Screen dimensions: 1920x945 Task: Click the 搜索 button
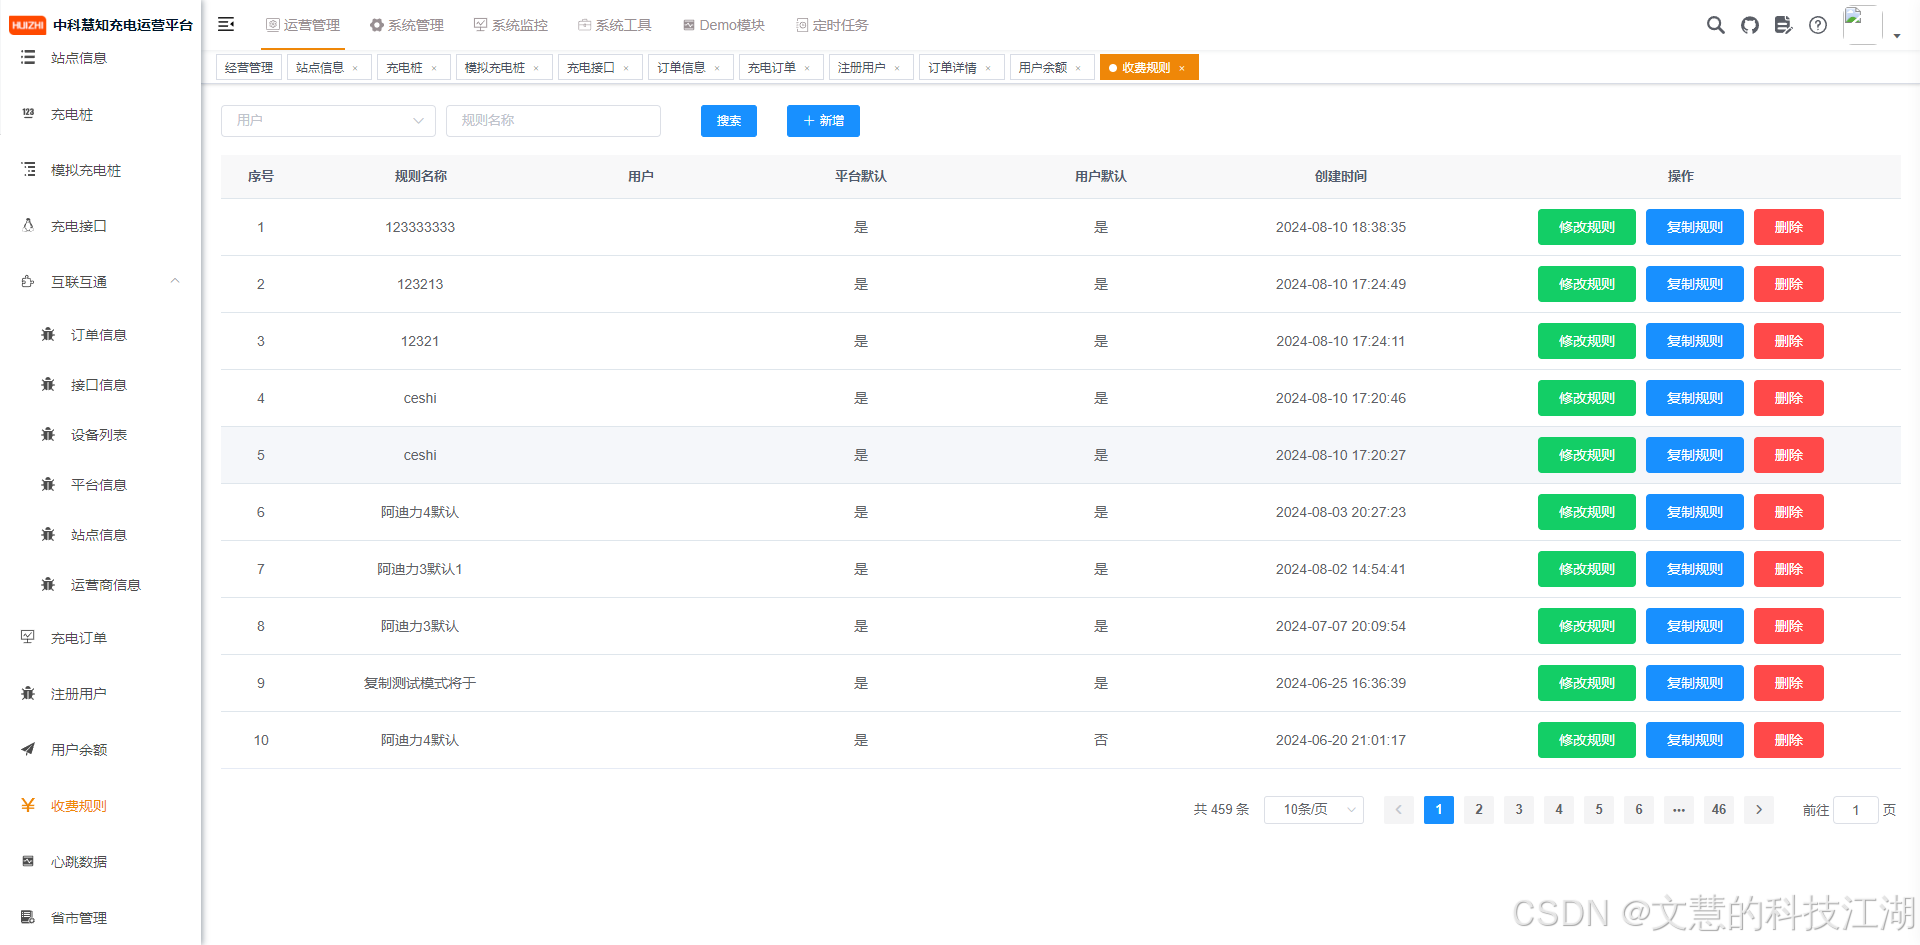click(x=728, y=120)
